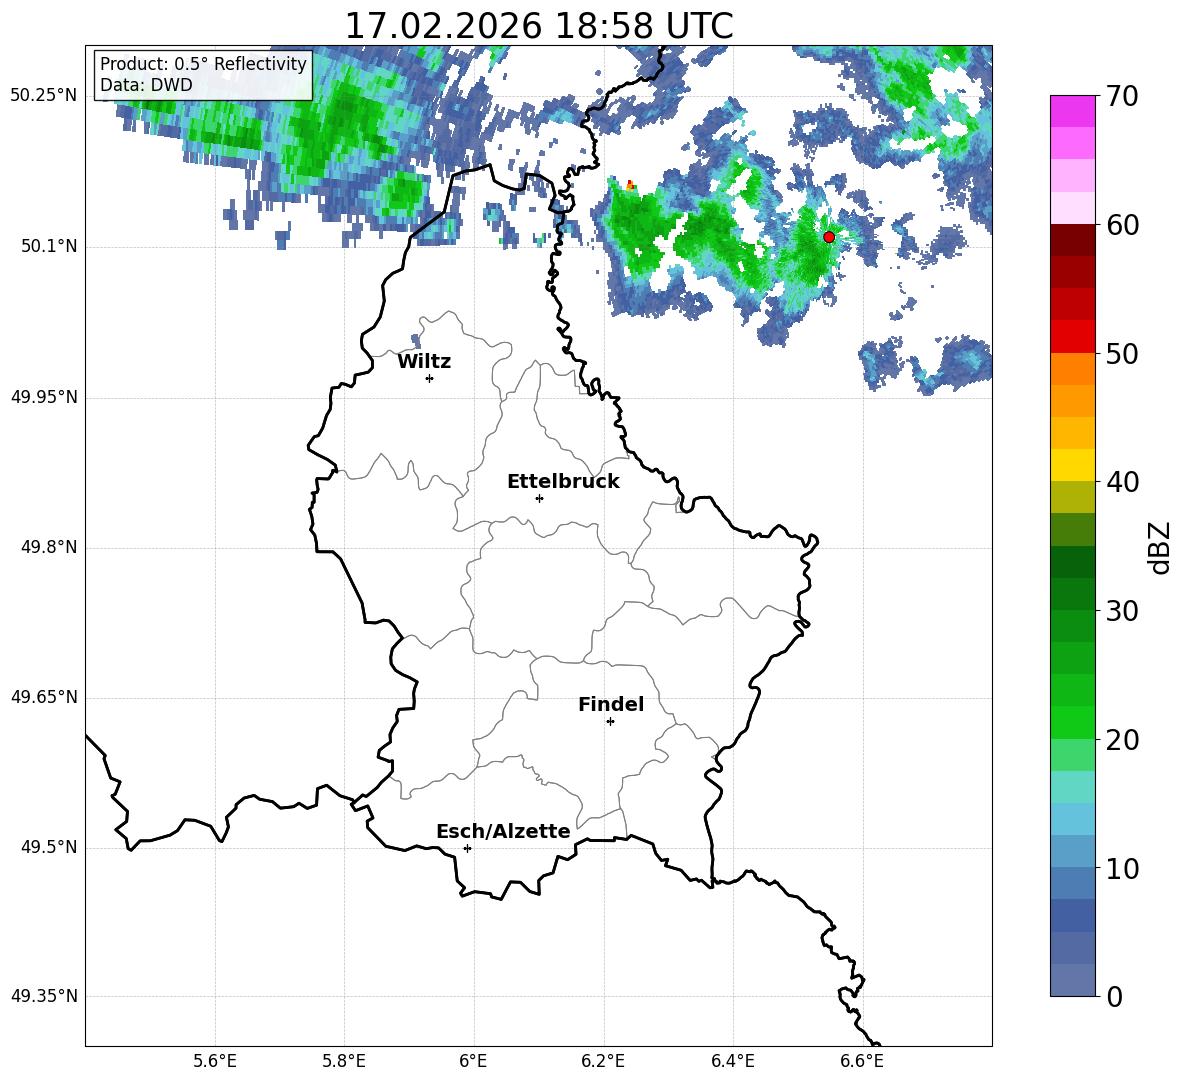The image size is (1184, 1081).
Task: Click the light blue swatch between 10 and 20
Action: (x=1072, y=819)
